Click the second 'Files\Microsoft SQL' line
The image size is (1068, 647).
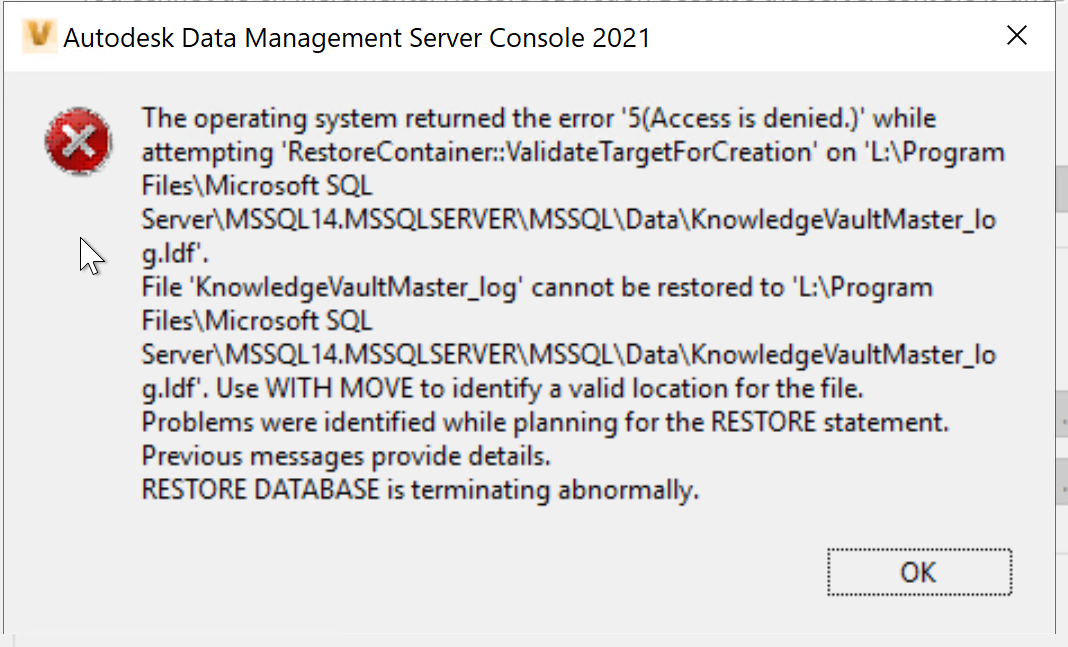(257, 322)
